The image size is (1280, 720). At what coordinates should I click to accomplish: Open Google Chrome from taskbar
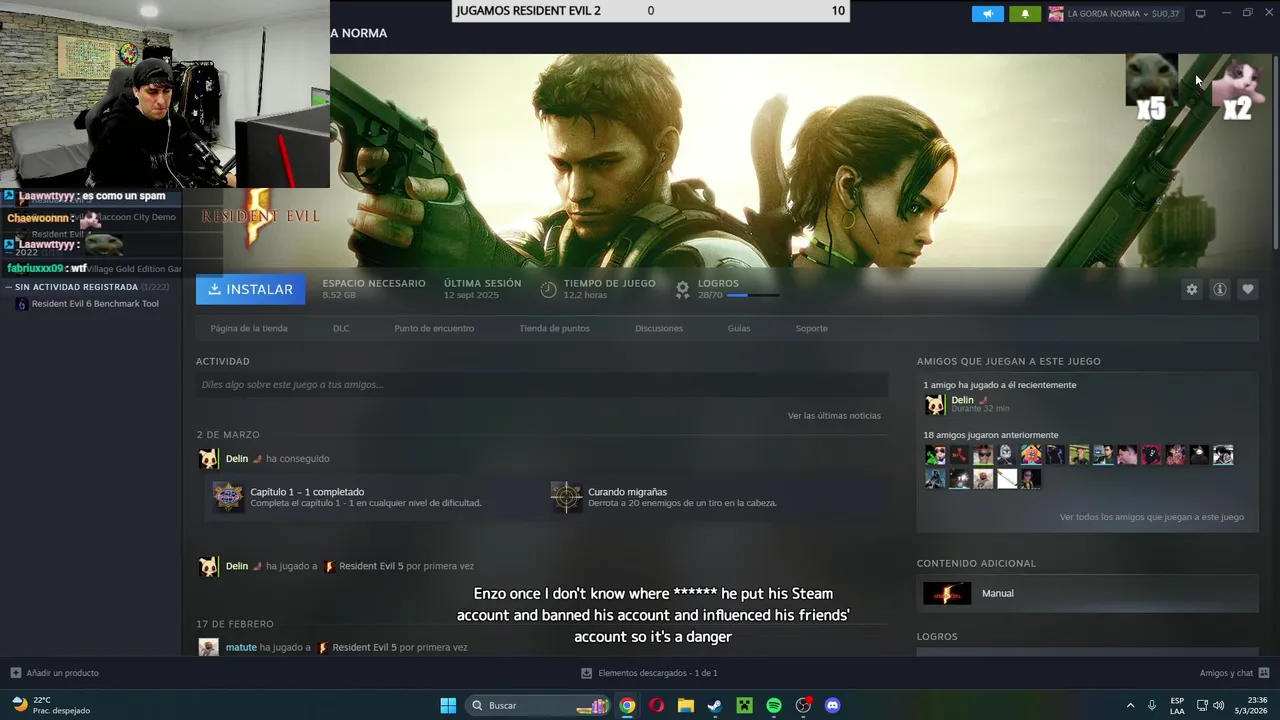click(x=627, y=705)
